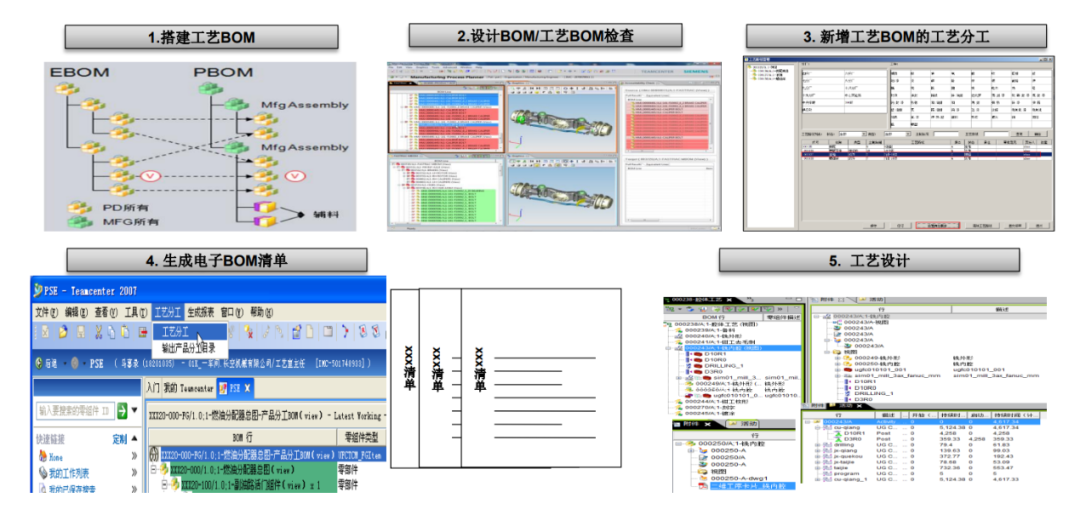Switch to the 我的 Teamcenter tab
The width and height of the screenshot is (1080, 515).
(188, 388)
